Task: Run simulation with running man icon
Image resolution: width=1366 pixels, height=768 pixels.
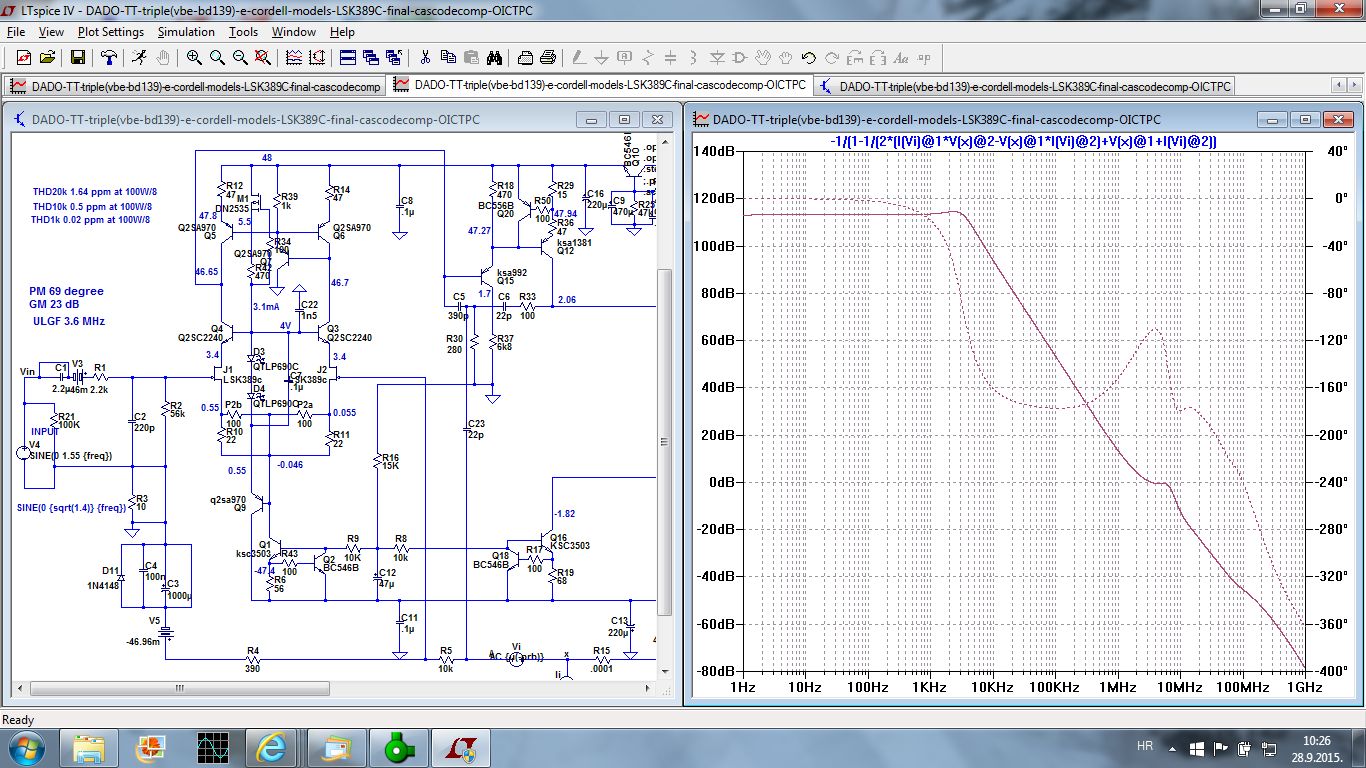Action: tap(138, 58)
